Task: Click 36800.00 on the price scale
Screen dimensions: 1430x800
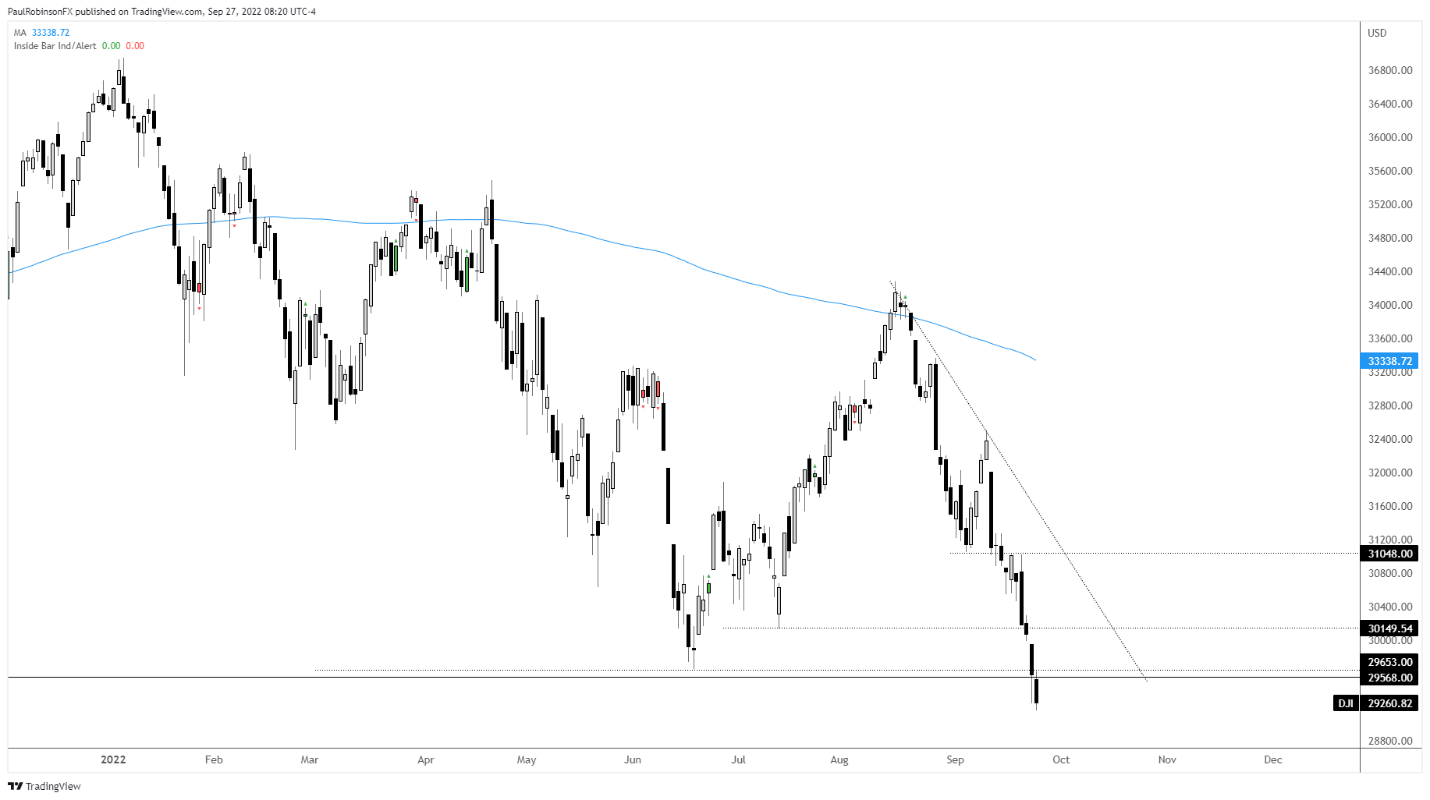Action: (x=1390, y=71)
